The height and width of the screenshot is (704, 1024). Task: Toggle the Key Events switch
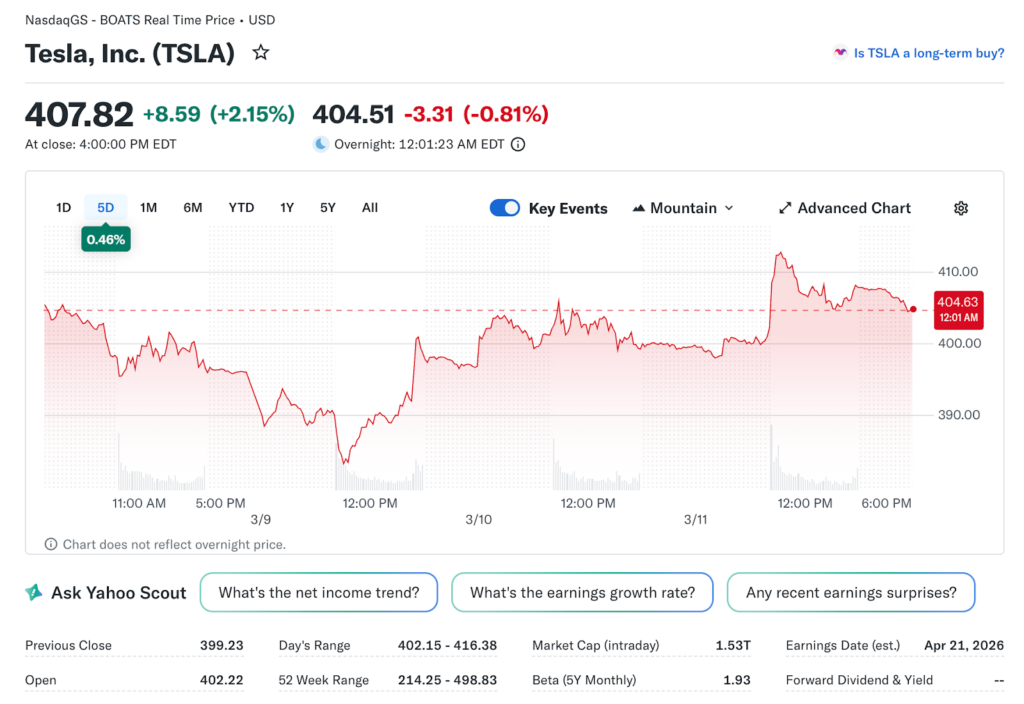[x=505, y=208]
